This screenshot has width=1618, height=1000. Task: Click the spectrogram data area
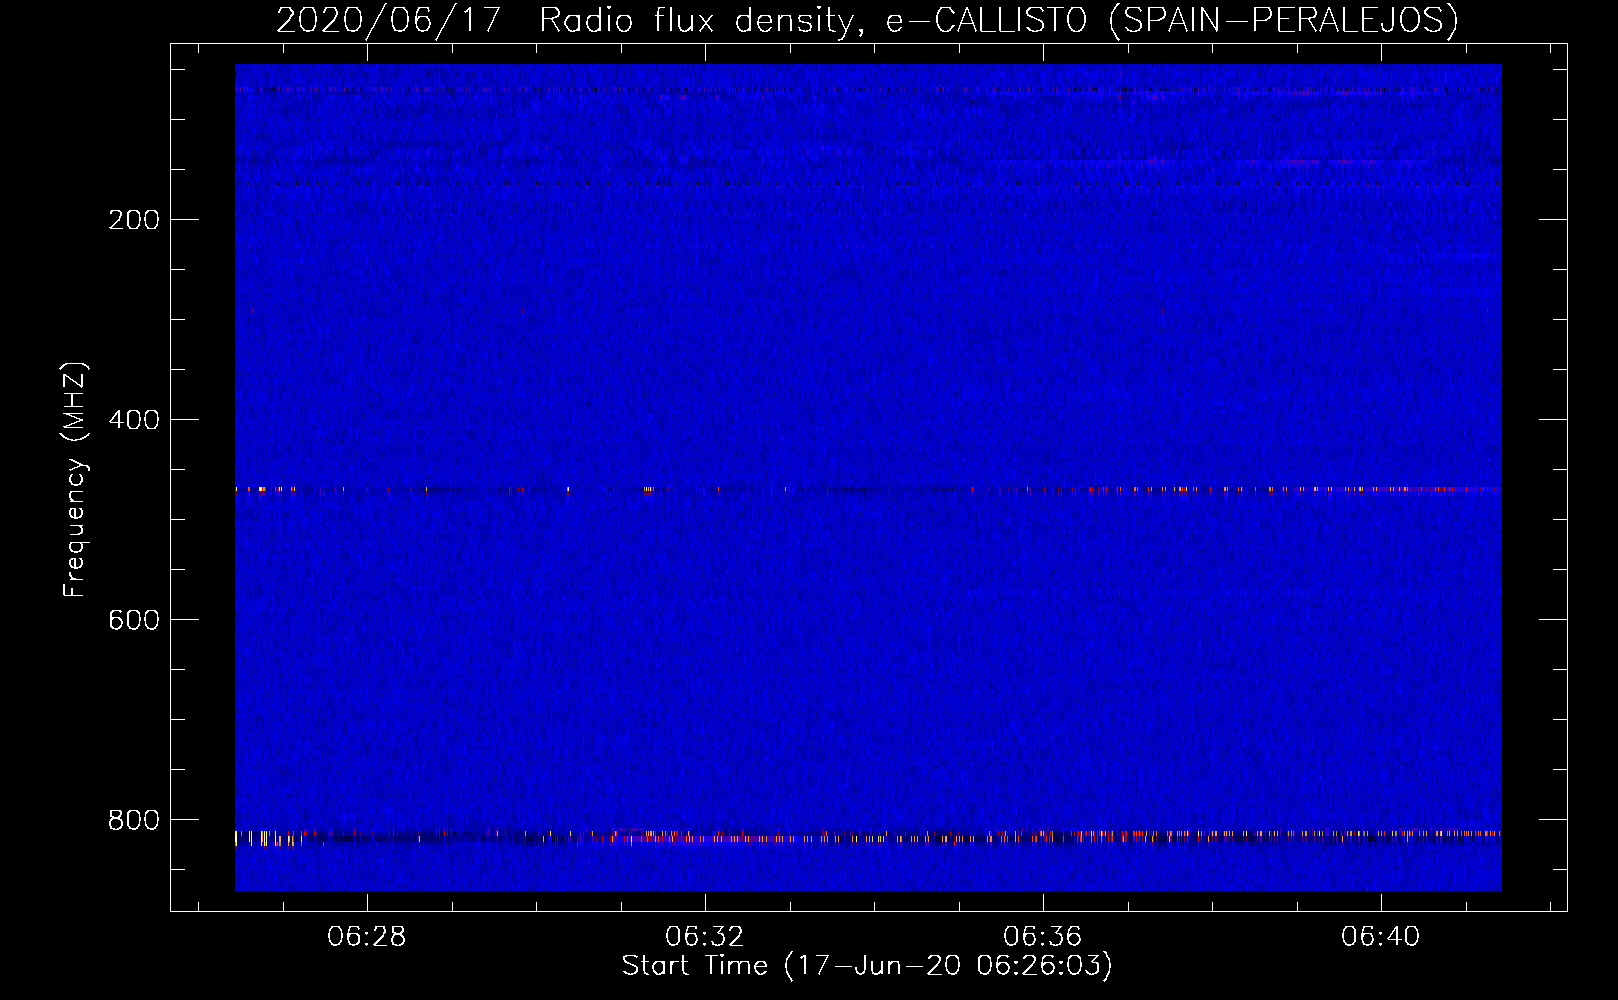tap(868, 477)
